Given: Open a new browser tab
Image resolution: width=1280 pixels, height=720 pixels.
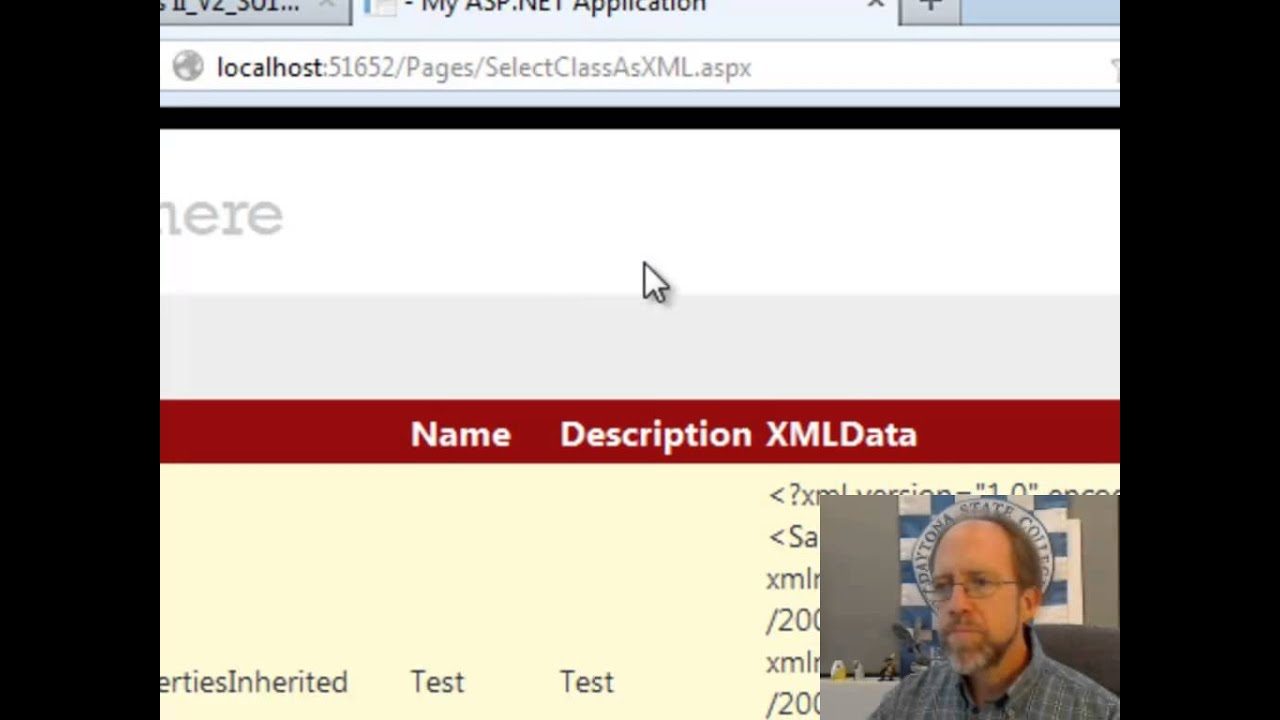Looking at the screenshot, I should click(931, 8).
